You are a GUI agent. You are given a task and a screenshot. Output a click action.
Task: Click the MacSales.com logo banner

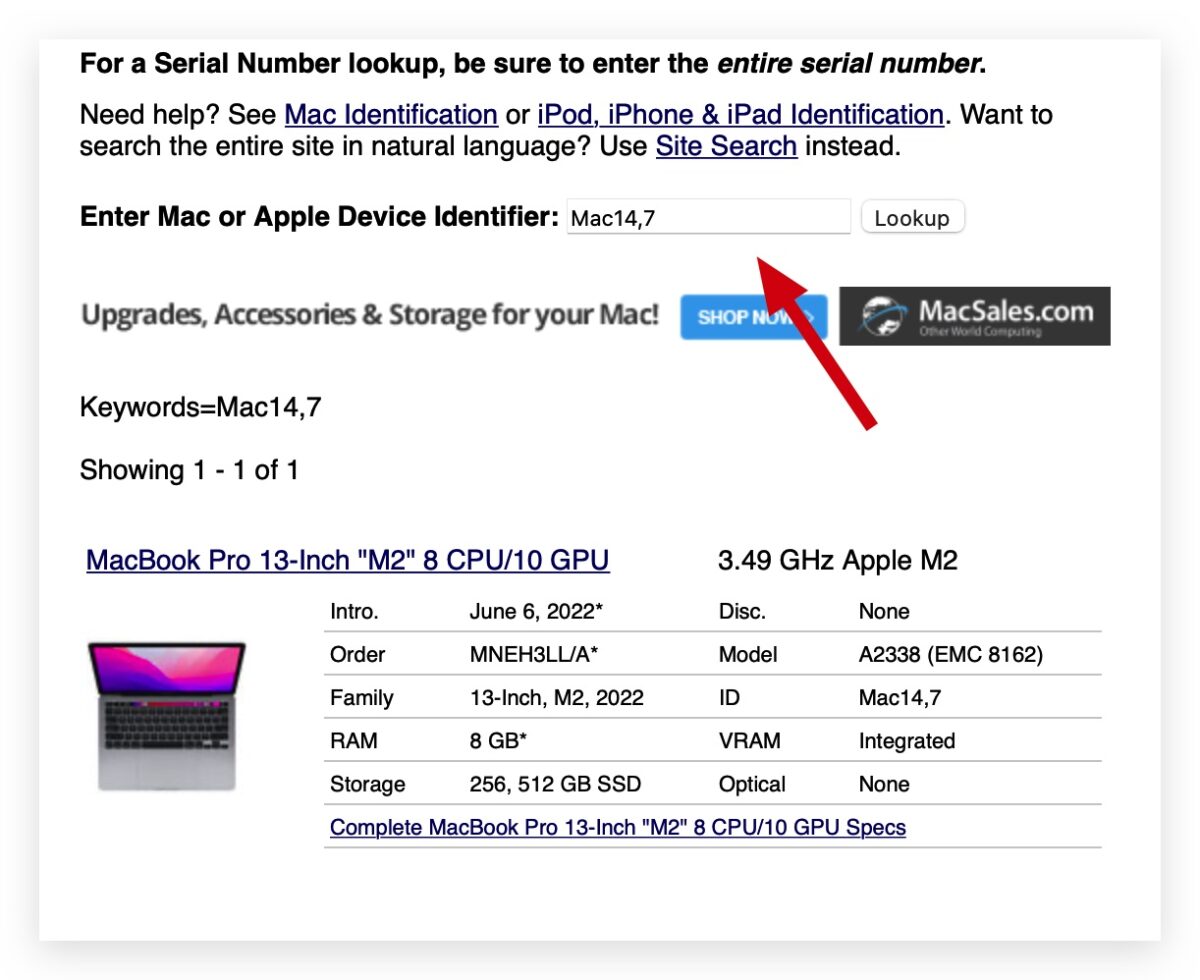coord(975,316)
